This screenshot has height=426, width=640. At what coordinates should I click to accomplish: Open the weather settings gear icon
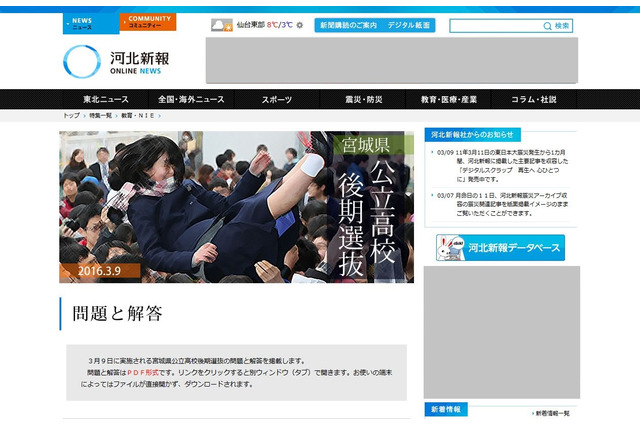[300, 25]
